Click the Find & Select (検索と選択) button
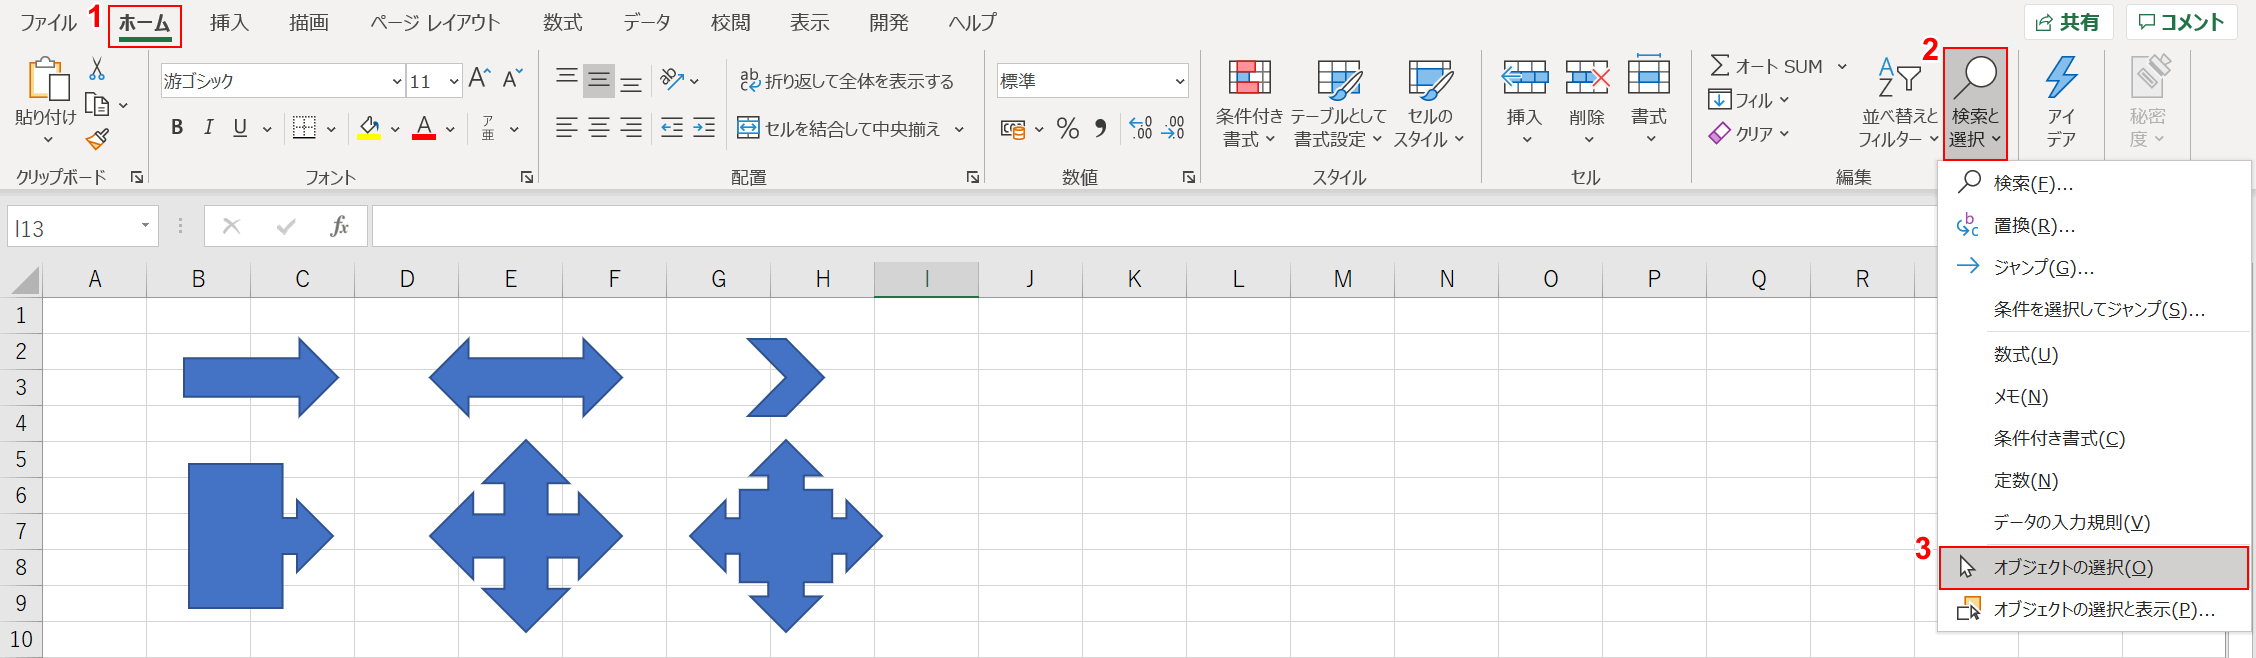This screenshot has width=2256, height=658. pos(1975,103)
